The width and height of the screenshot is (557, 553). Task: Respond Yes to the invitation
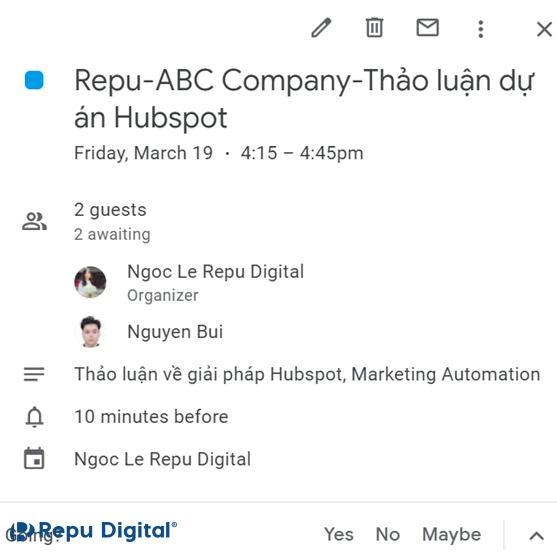(x=339, y=534)
